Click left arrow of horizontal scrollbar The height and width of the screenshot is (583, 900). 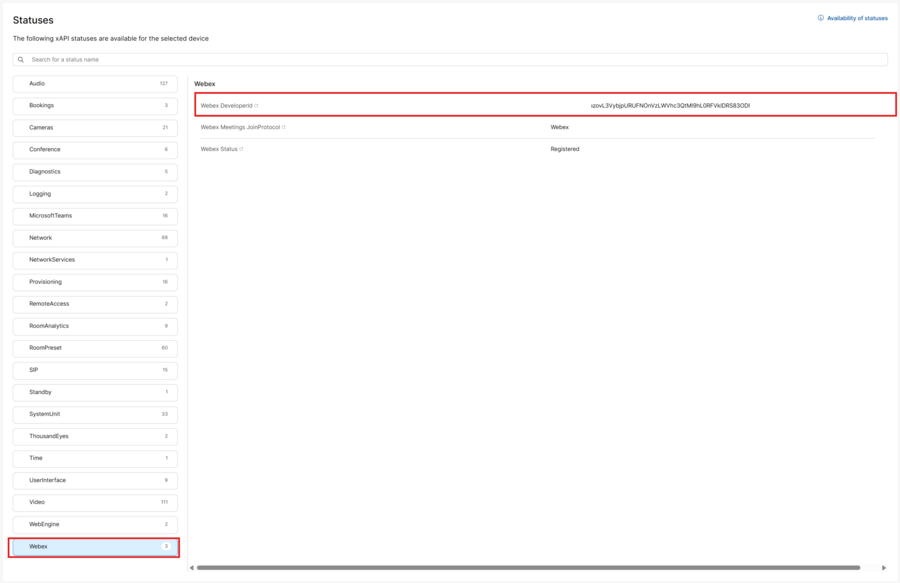click(192, 568)
